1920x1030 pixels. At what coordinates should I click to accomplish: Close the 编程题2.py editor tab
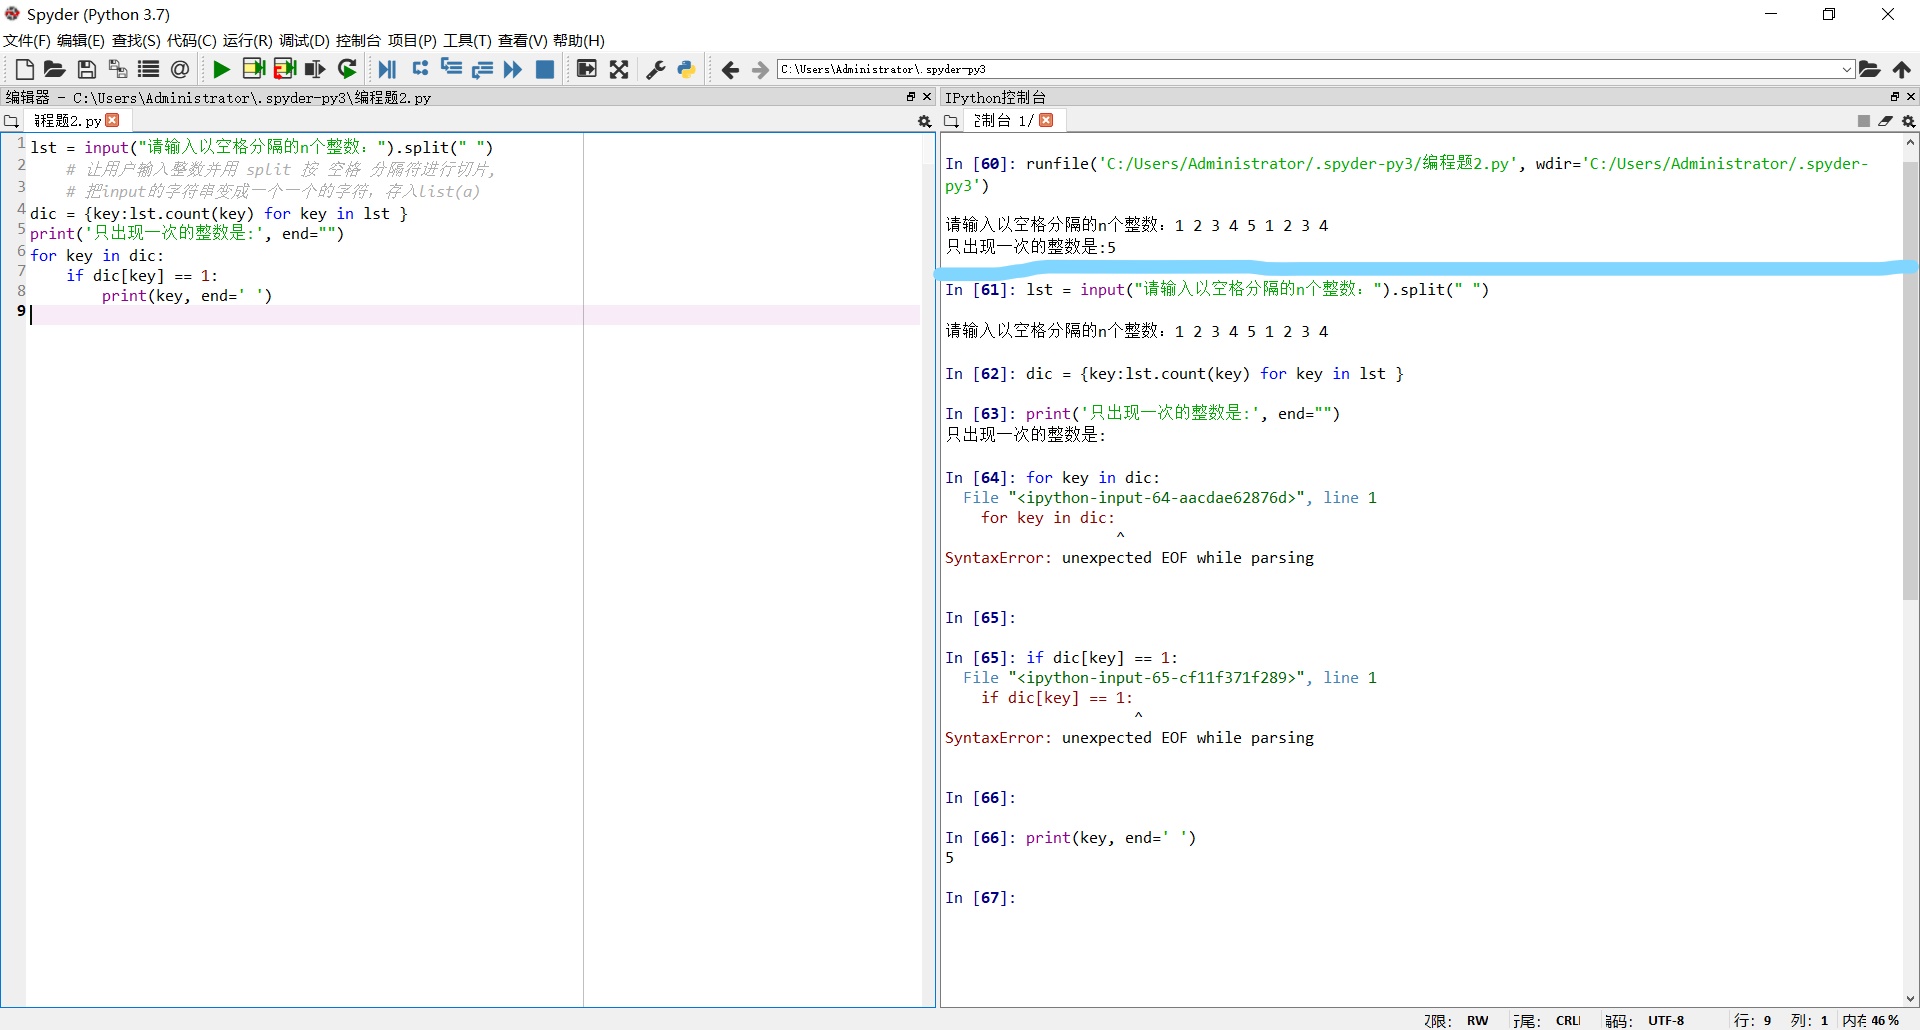112,120
